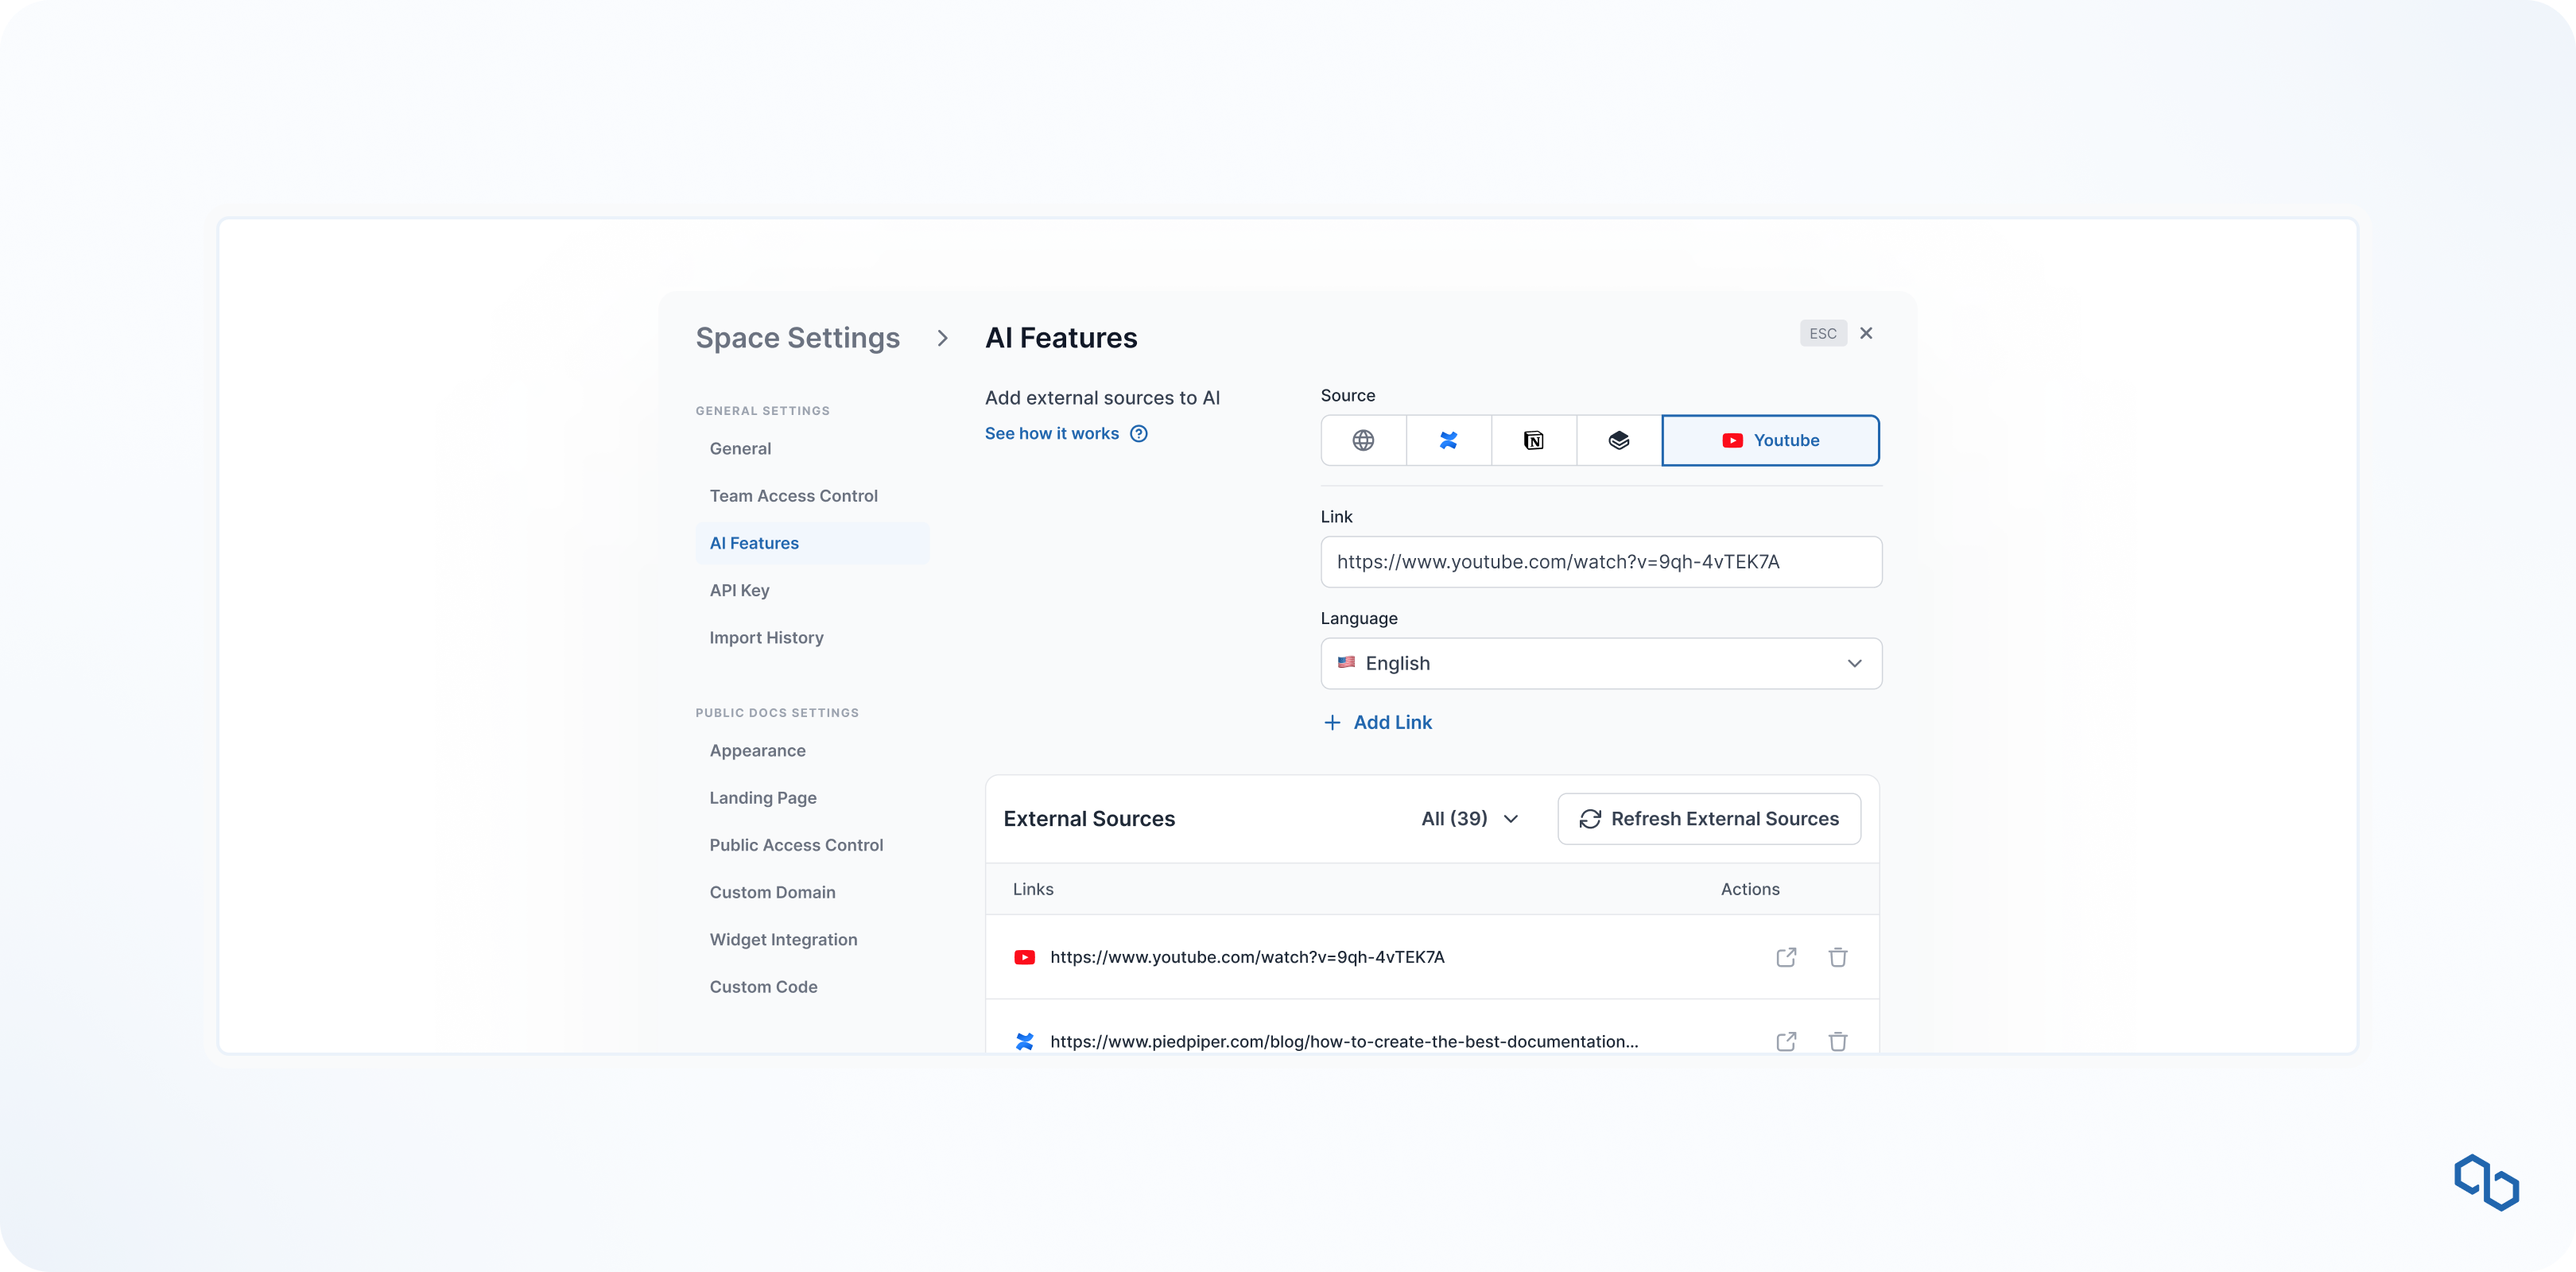Image resolution: width=2576 pixels, height=1272 pixels.
Task: Choose the Confluence source icon
Action: click(x=1448, y=440)
